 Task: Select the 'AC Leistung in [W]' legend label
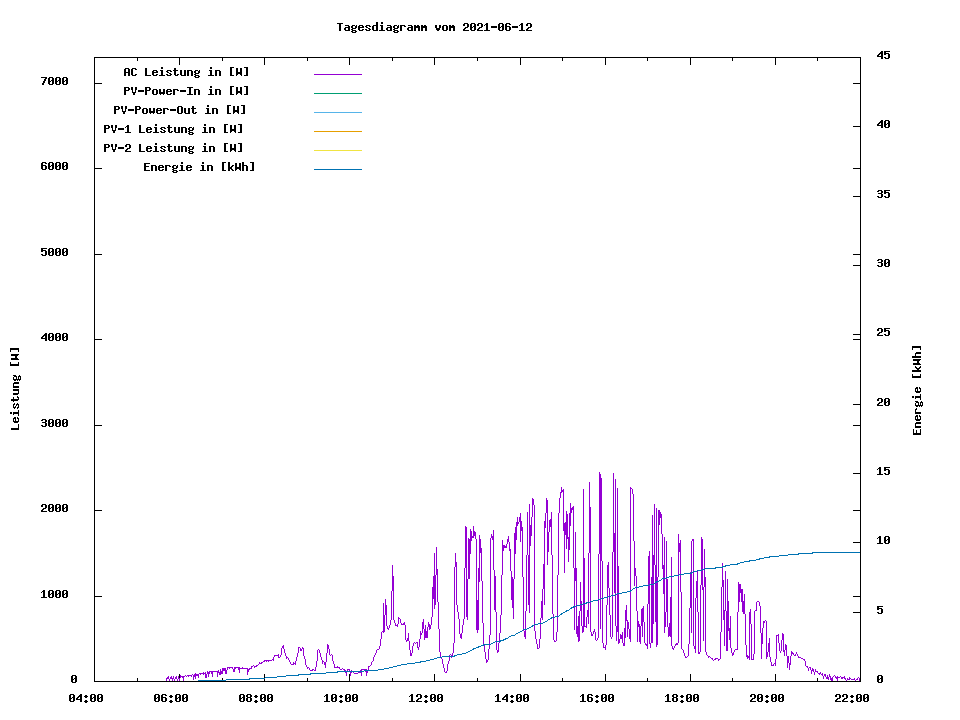(186, 72)
